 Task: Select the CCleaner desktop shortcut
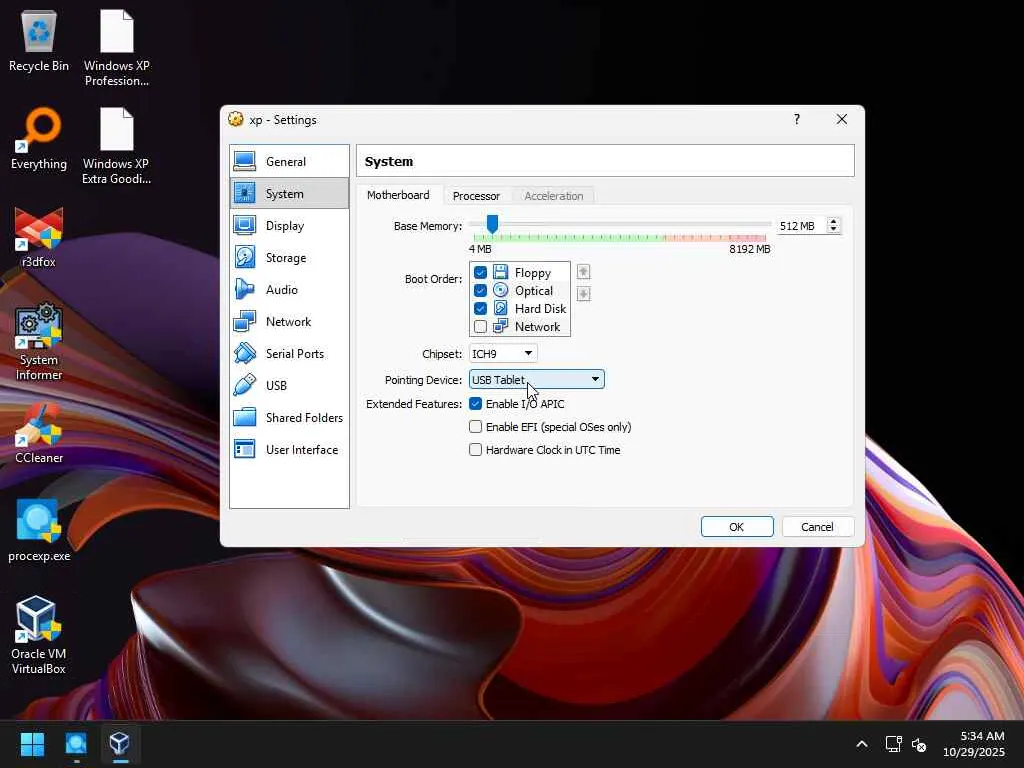39,434
